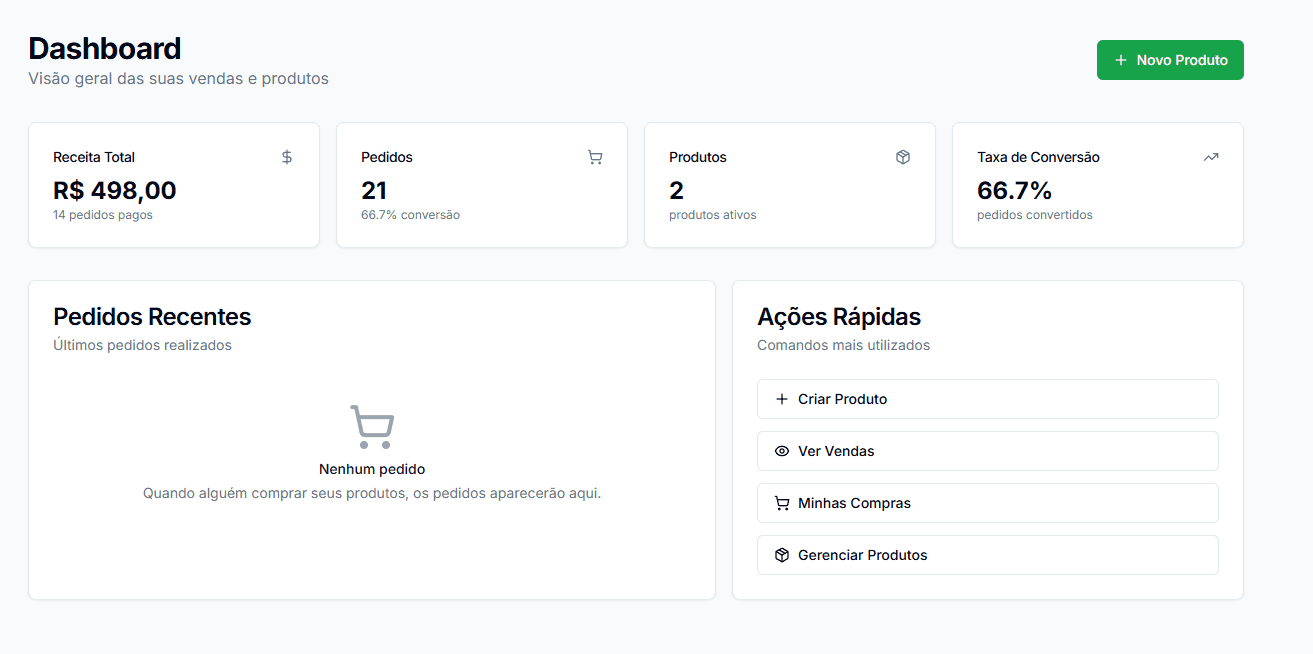Click the package icon next to Gerenciar Produtos
The image size is (1313, 654).
pos(781,555)
